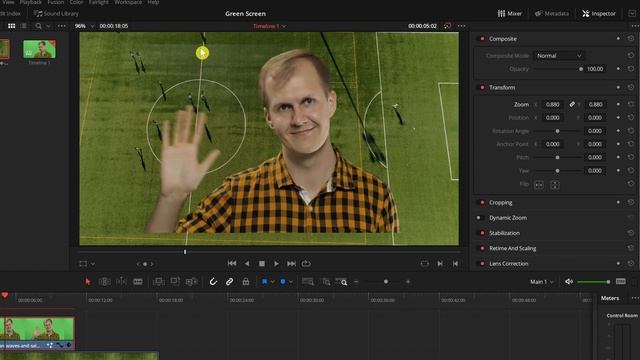Enable the Dynamic Zoom switch
Viewport: 640px width, 360px height.
[480, 218]
